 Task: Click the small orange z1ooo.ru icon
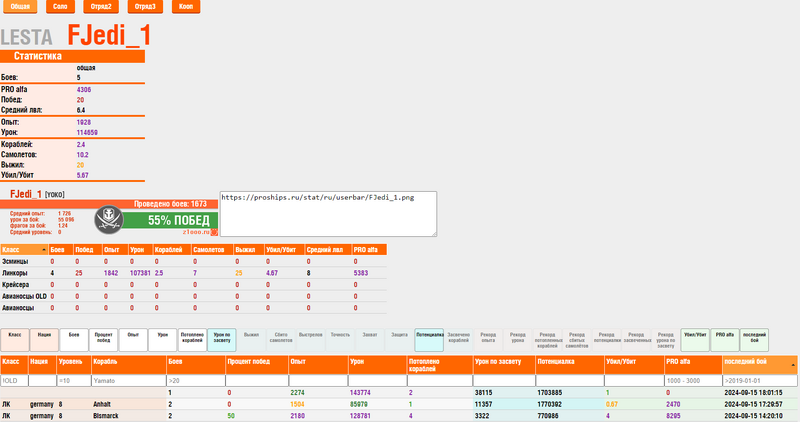(x=213, y=233)
